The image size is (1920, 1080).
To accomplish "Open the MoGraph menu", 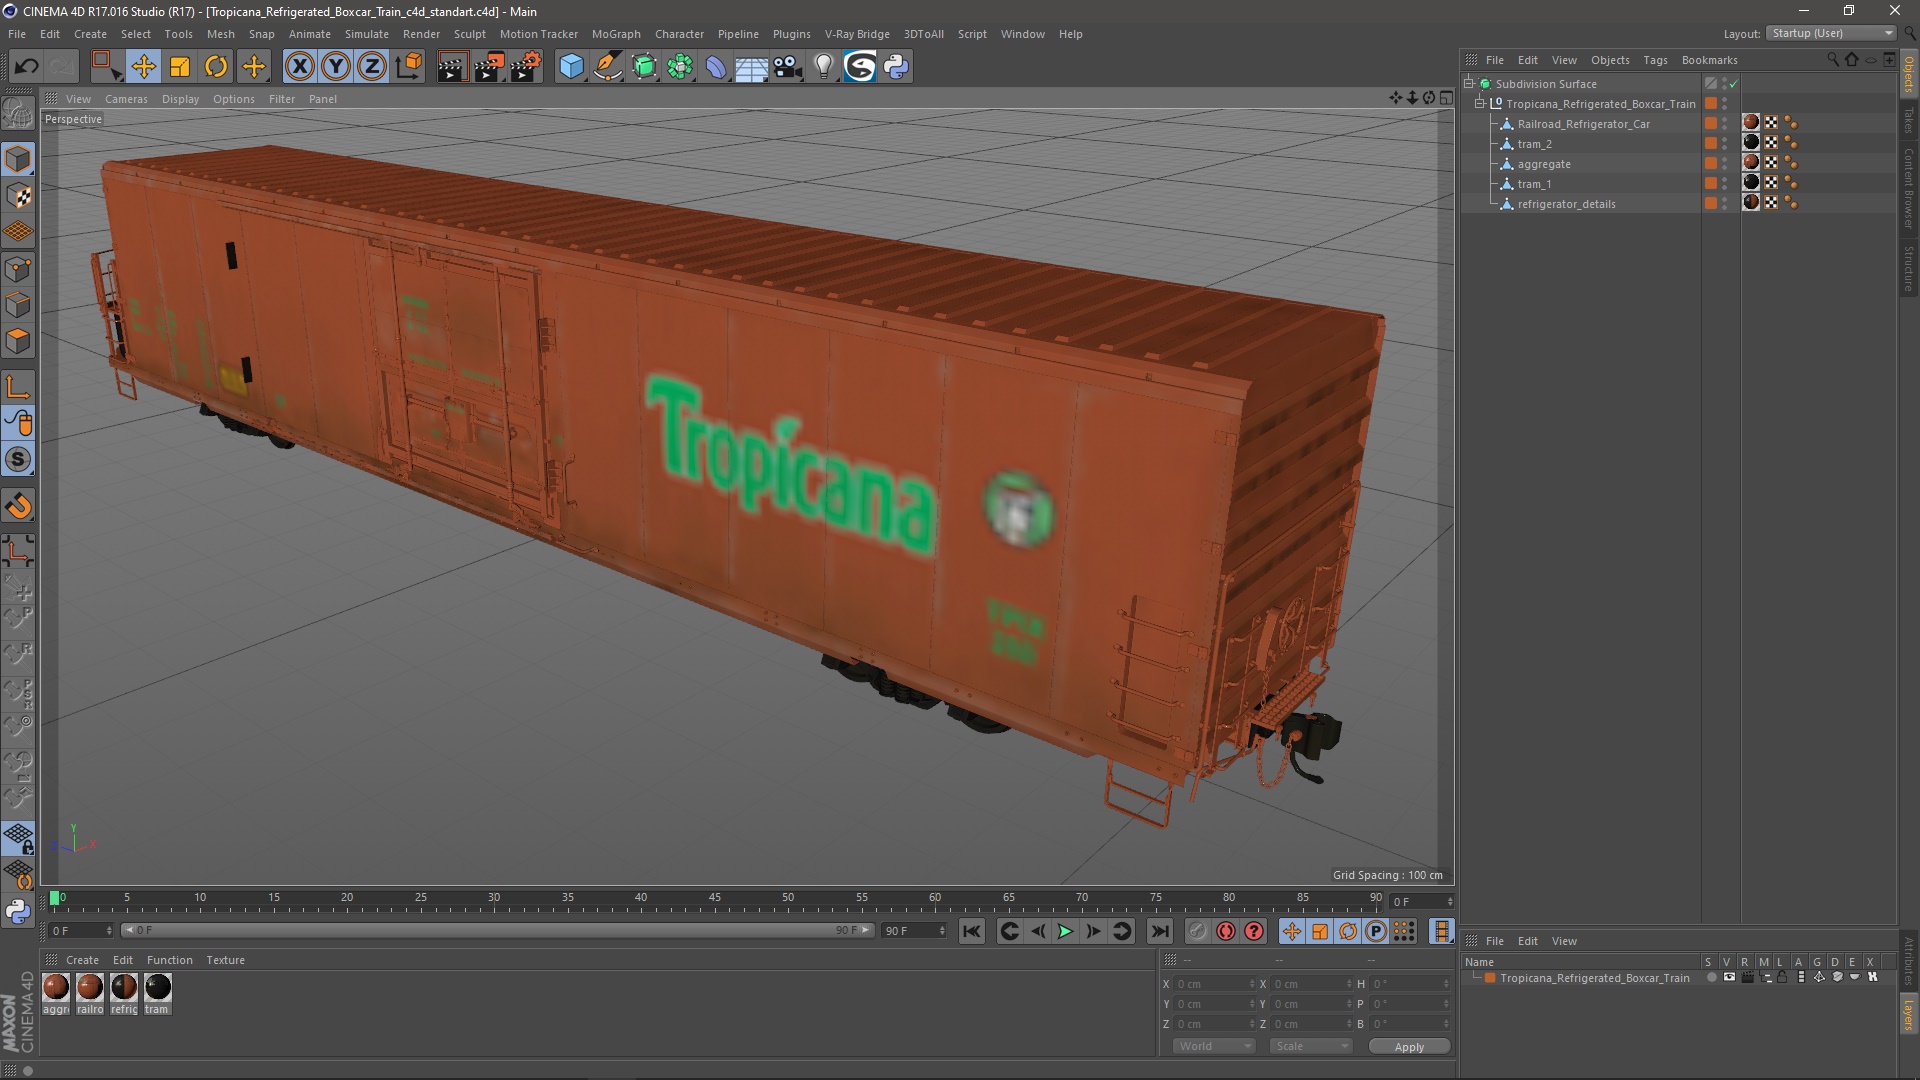I will click(x=616, y=34).
